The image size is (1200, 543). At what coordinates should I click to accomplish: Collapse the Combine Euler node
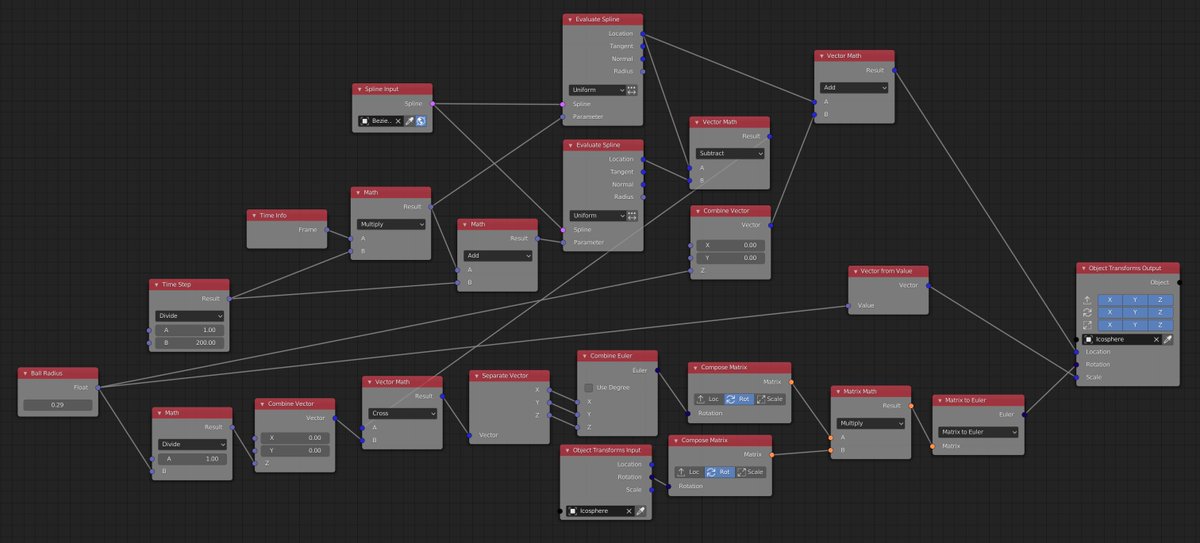584,355
